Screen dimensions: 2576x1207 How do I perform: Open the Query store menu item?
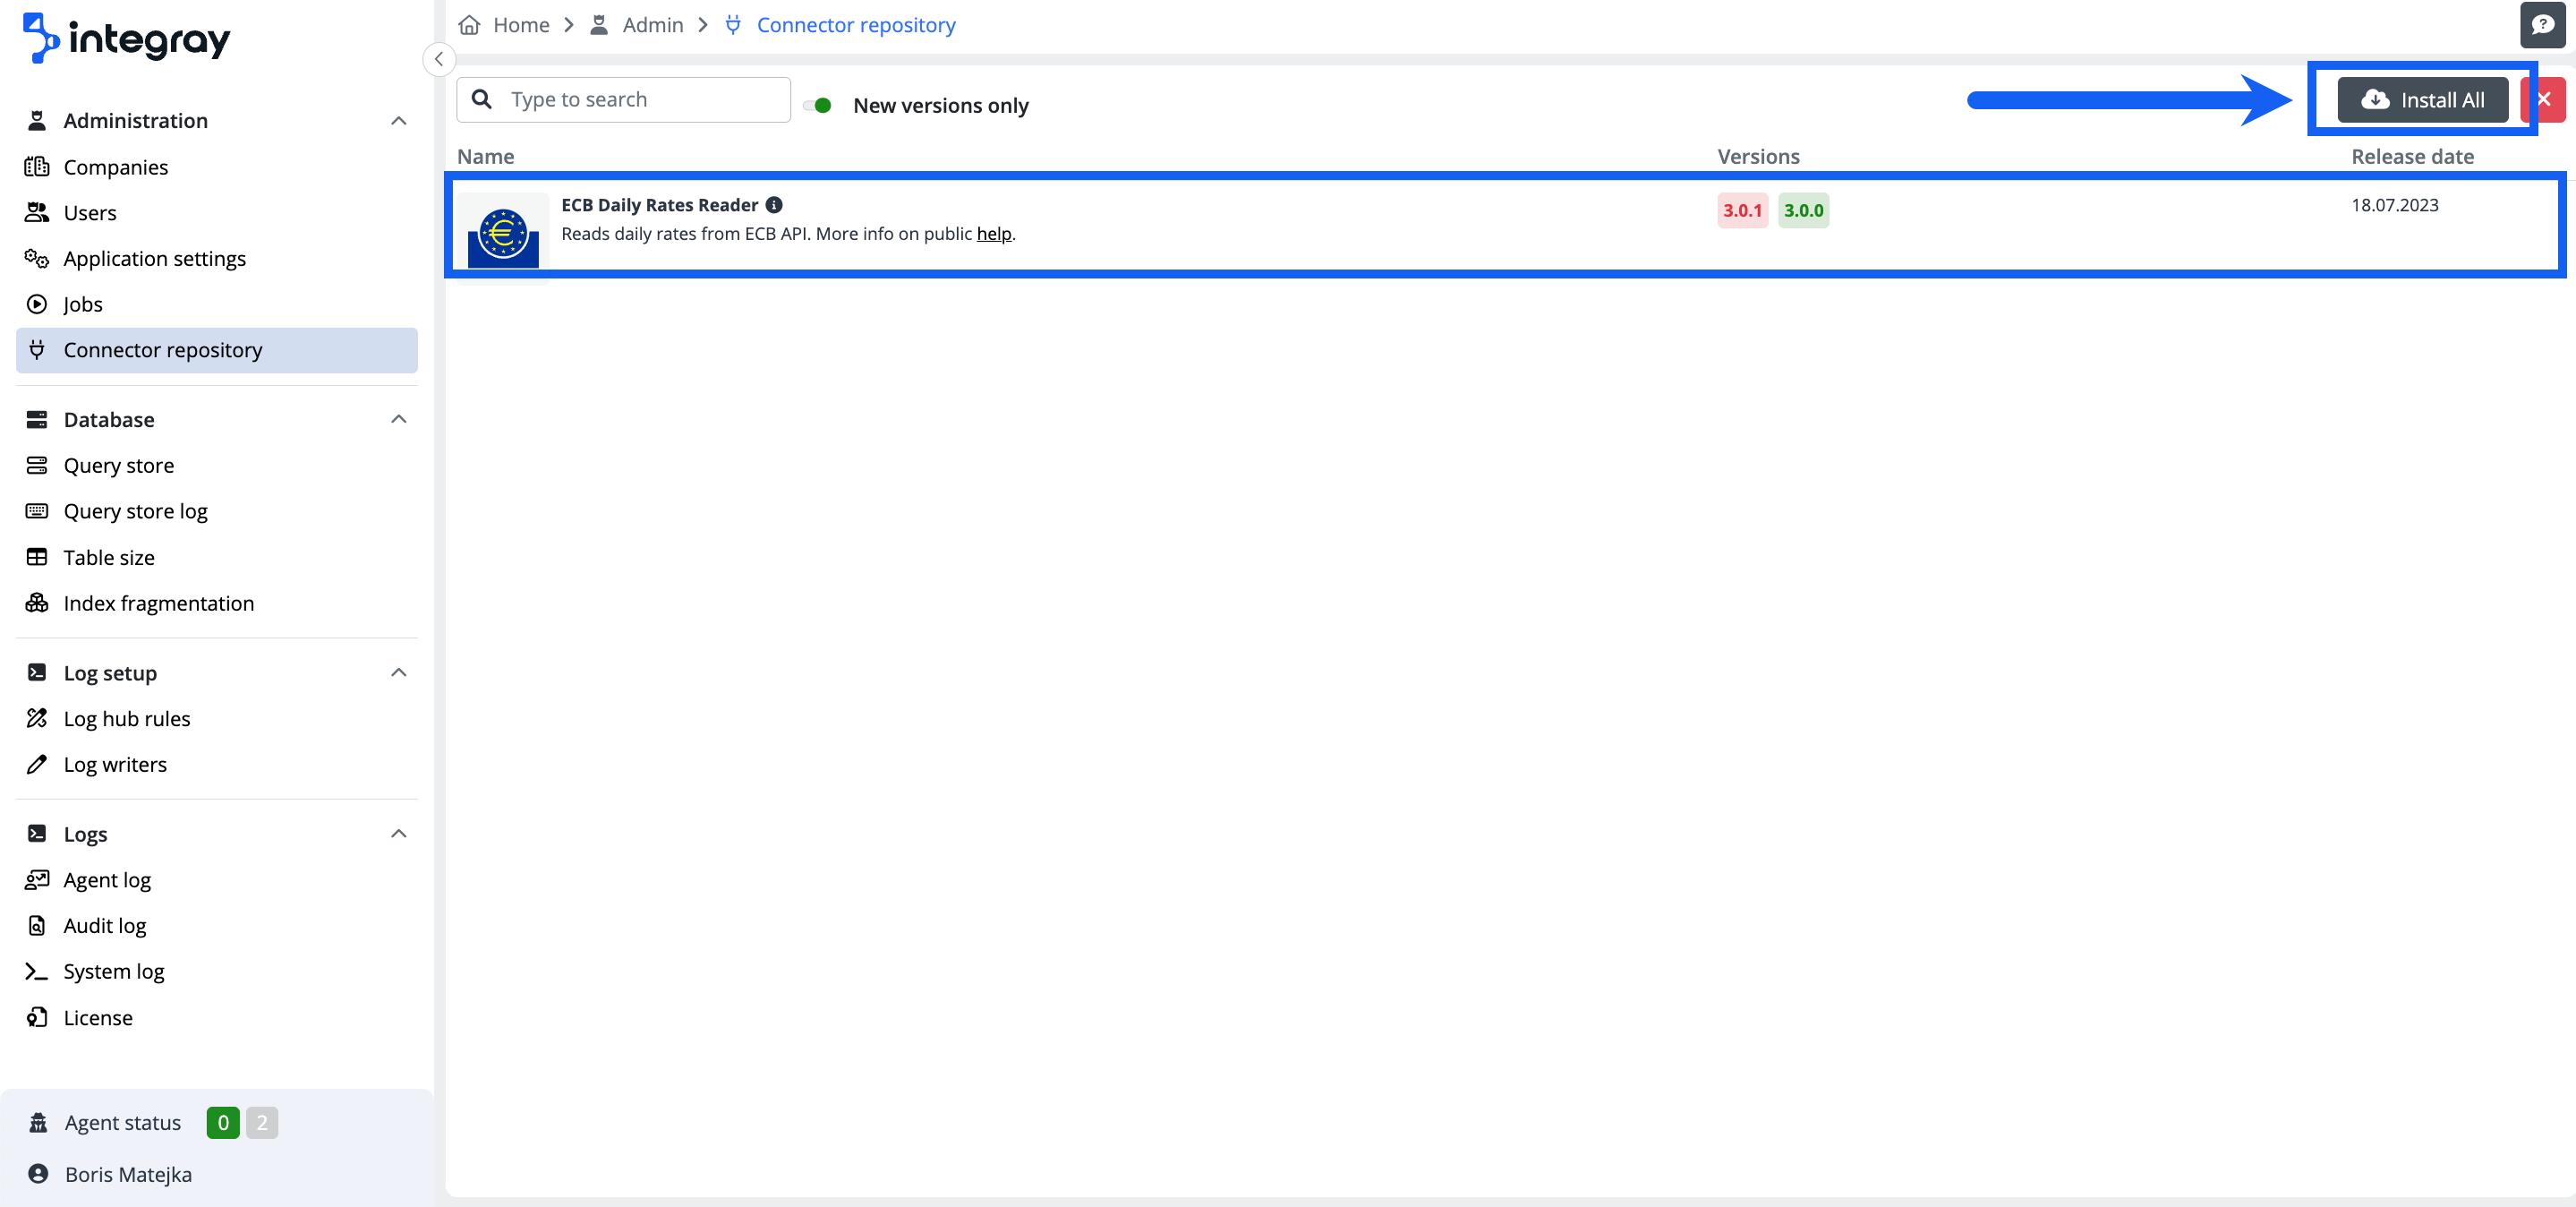pos(118,465)
